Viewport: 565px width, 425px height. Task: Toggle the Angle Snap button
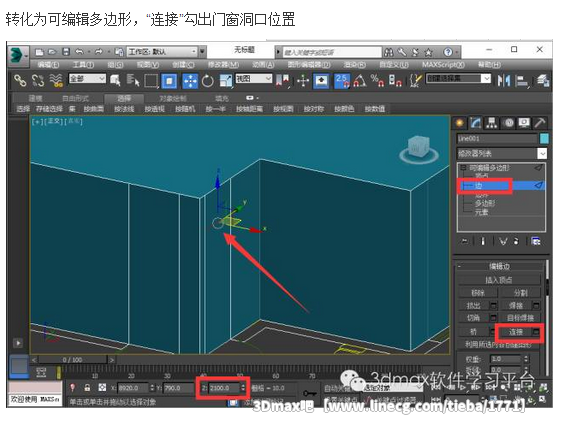tap(360, 81)
